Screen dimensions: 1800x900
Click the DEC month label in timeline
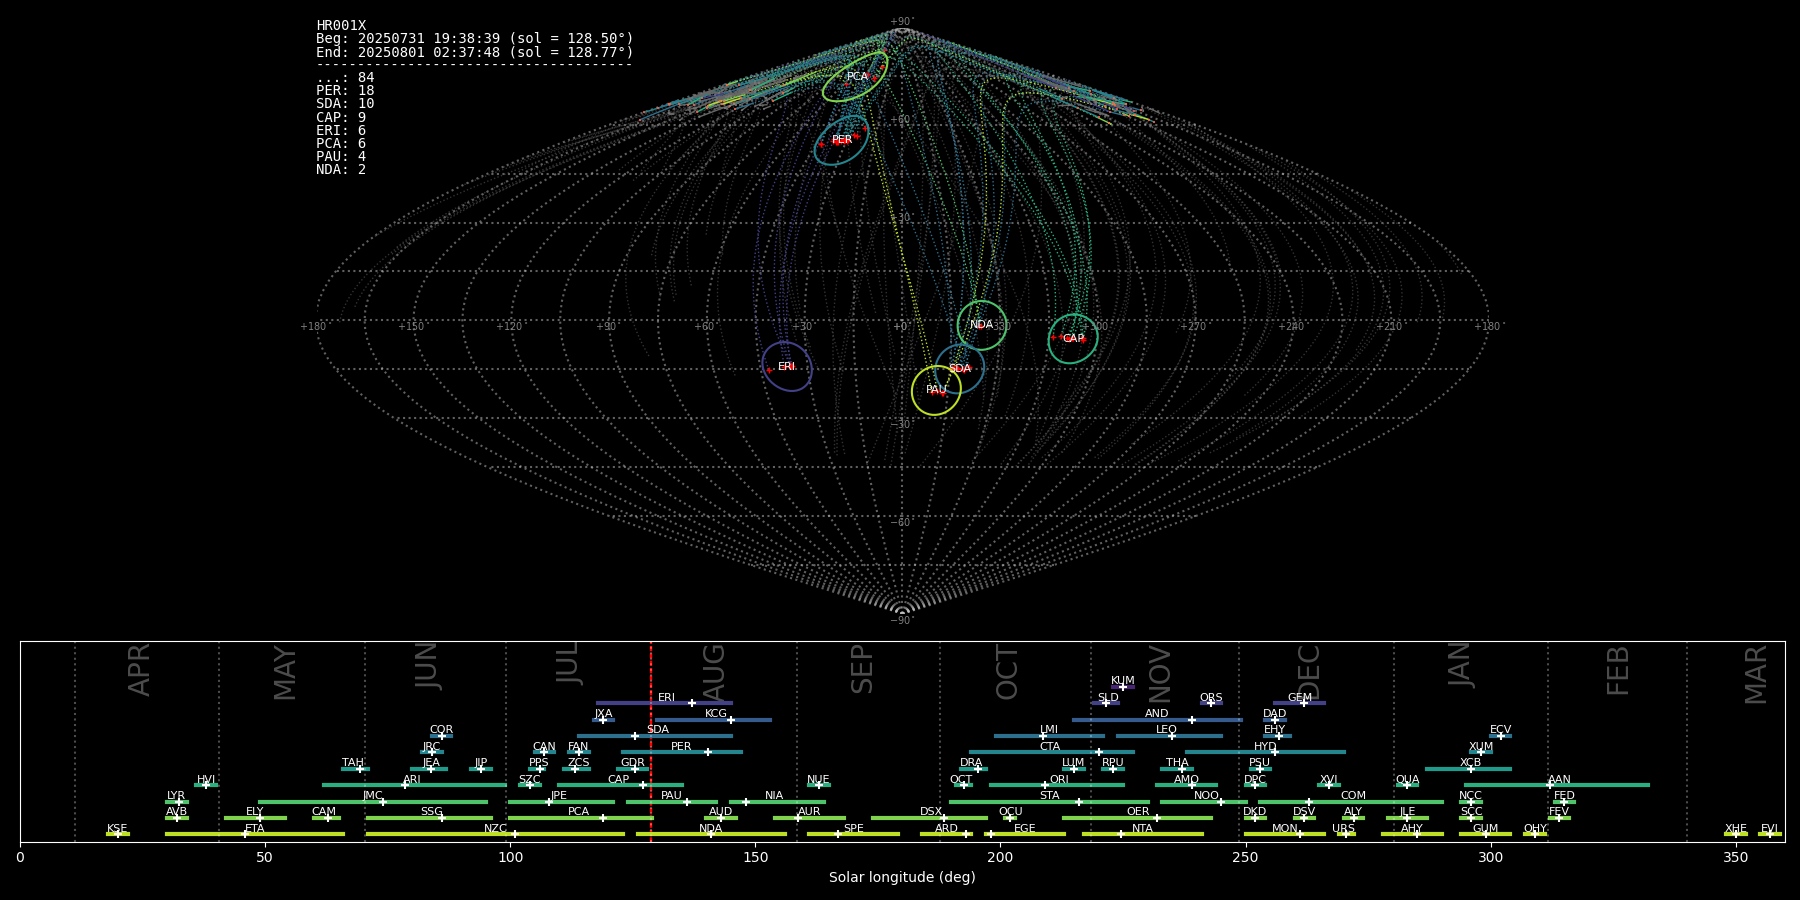[x=1309, y=672]
